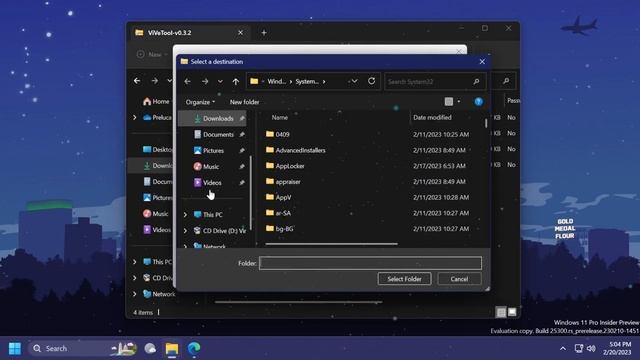Create a New folder in dialog
Viewport: 640px width, 360px height.
[x=244, y=102]
